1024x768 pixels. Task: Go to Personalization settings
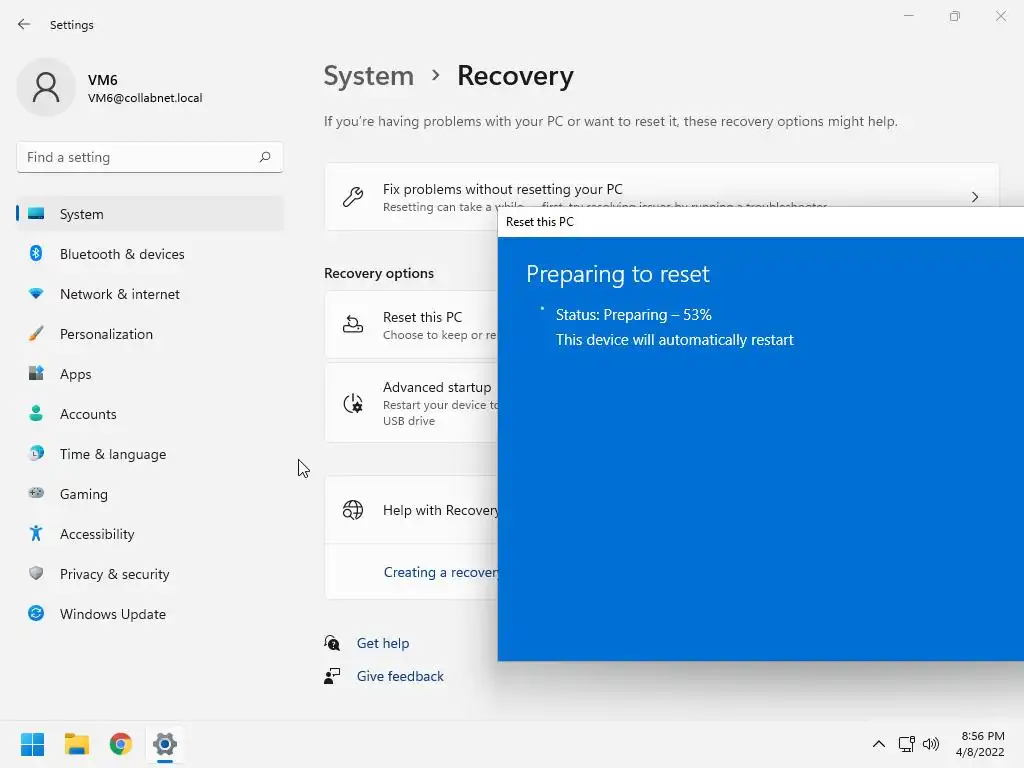tap(150, 334)
